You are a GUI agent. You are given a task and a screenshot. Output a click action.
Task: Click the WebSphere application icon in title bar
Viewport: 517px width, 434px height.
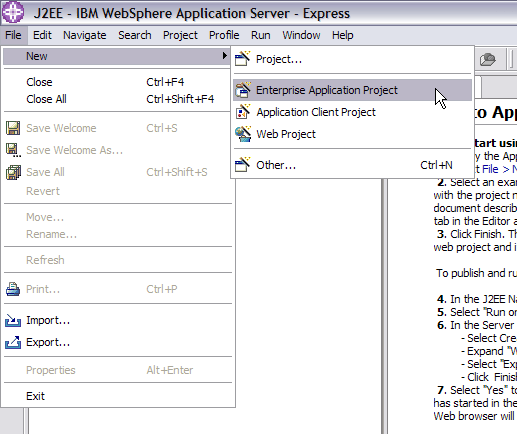(13, 12)
